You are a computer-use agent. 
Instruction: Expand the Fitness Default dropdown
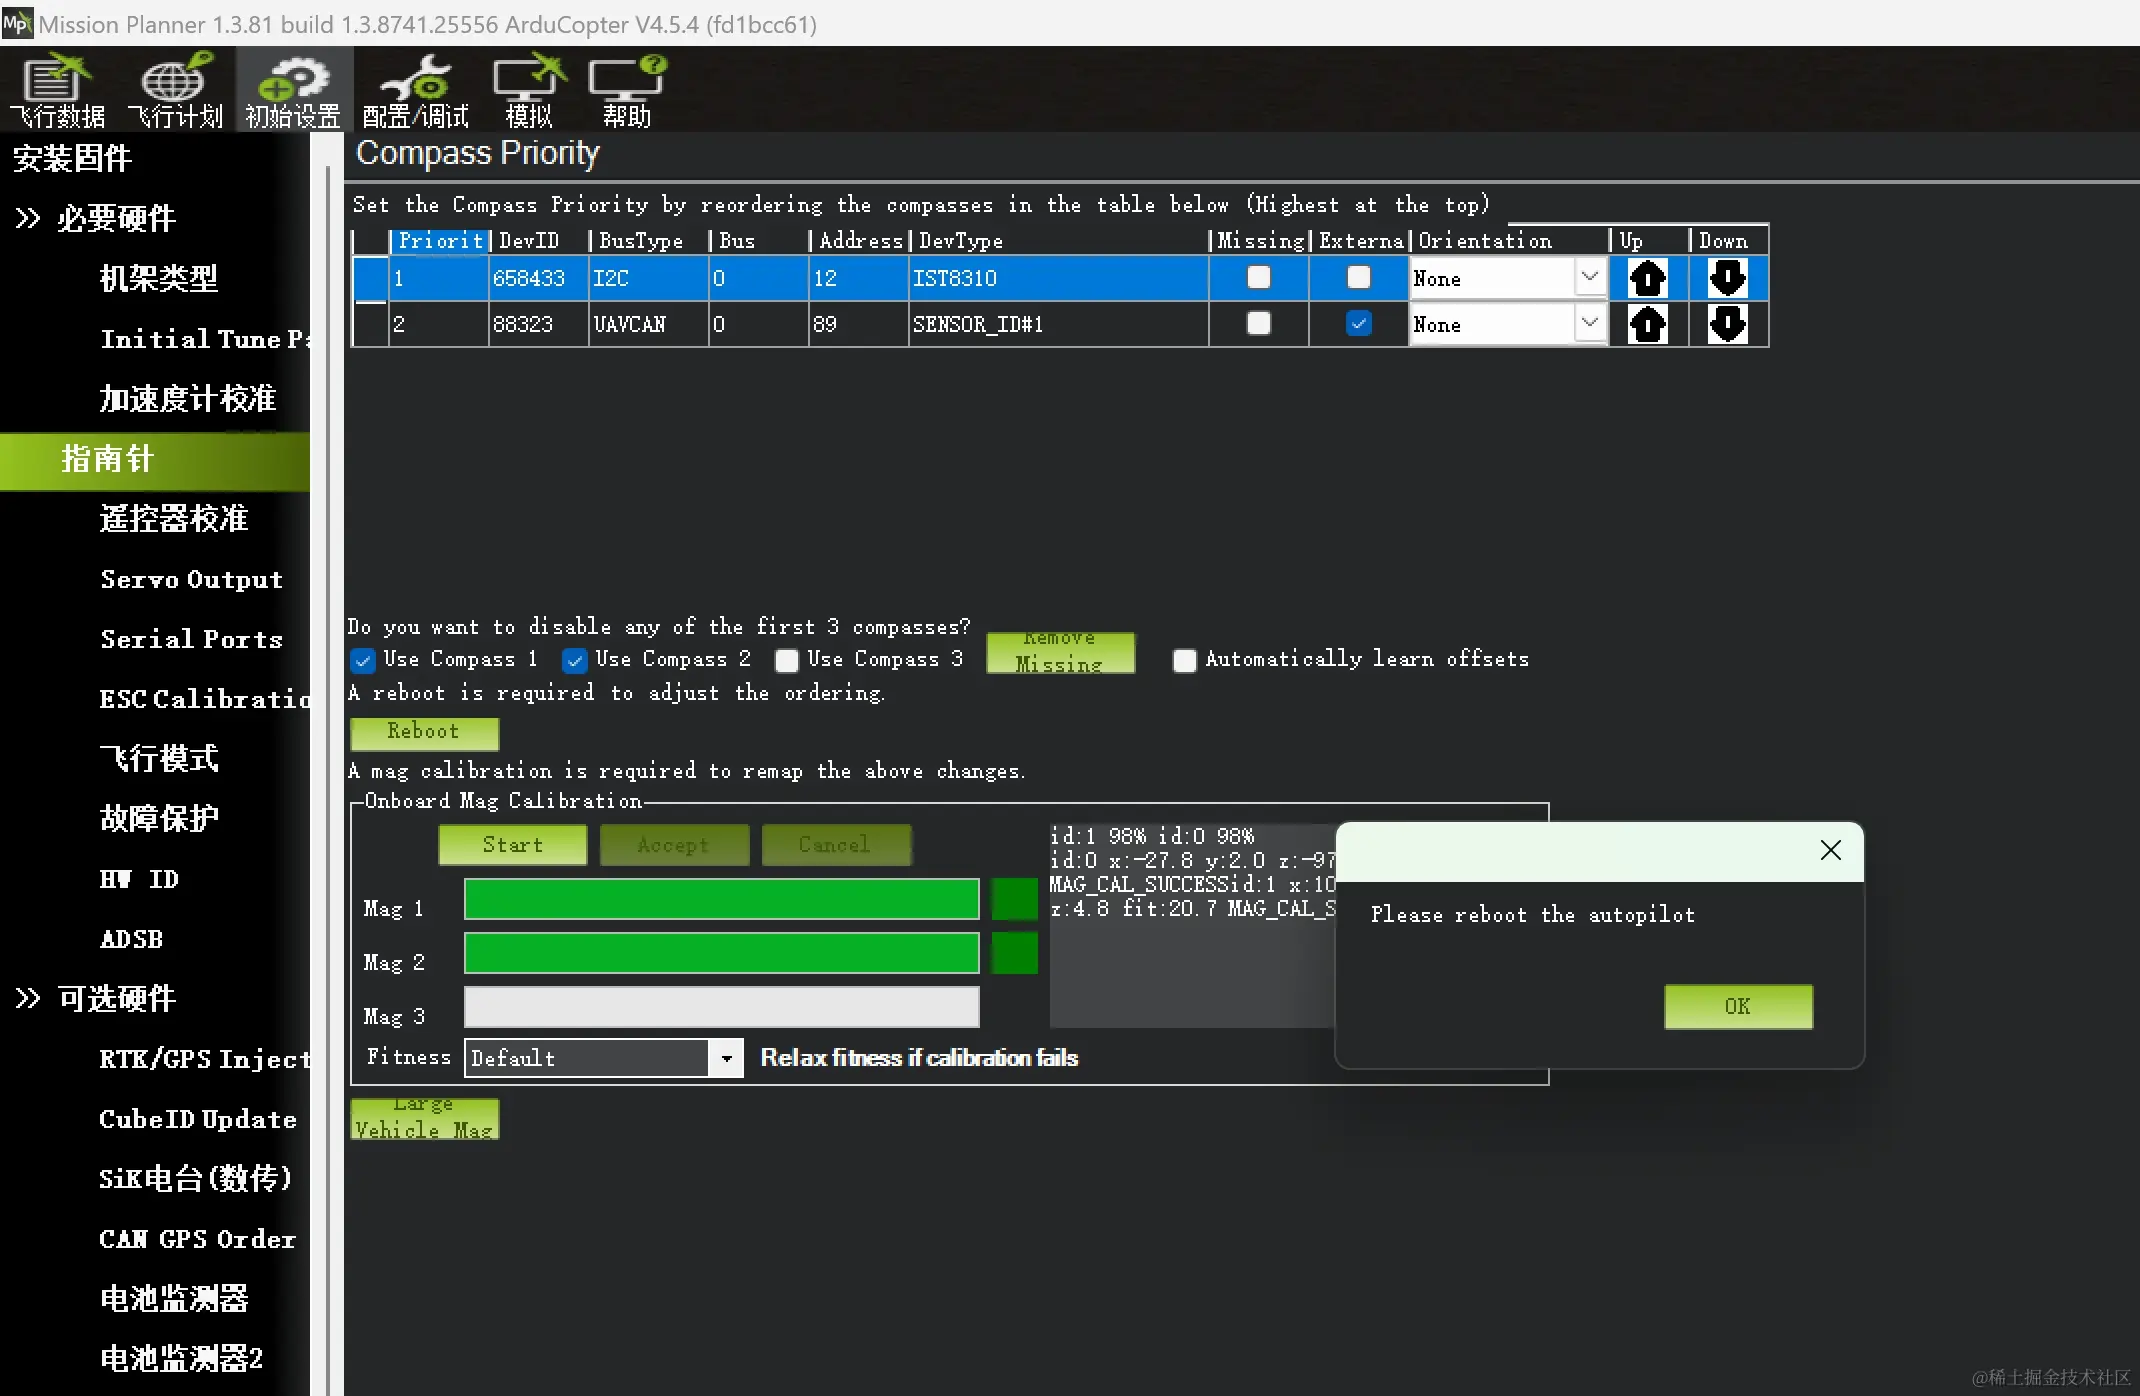pyautogui.click(x=727, y=1058)
